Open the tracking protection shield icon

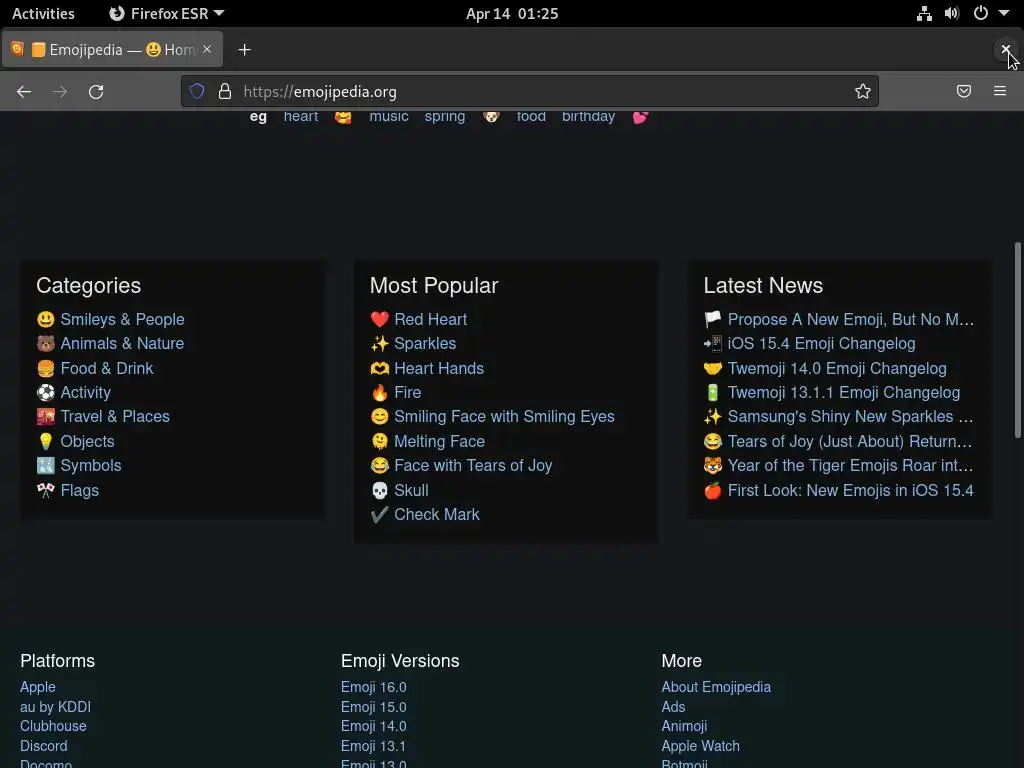click(197, 91)
